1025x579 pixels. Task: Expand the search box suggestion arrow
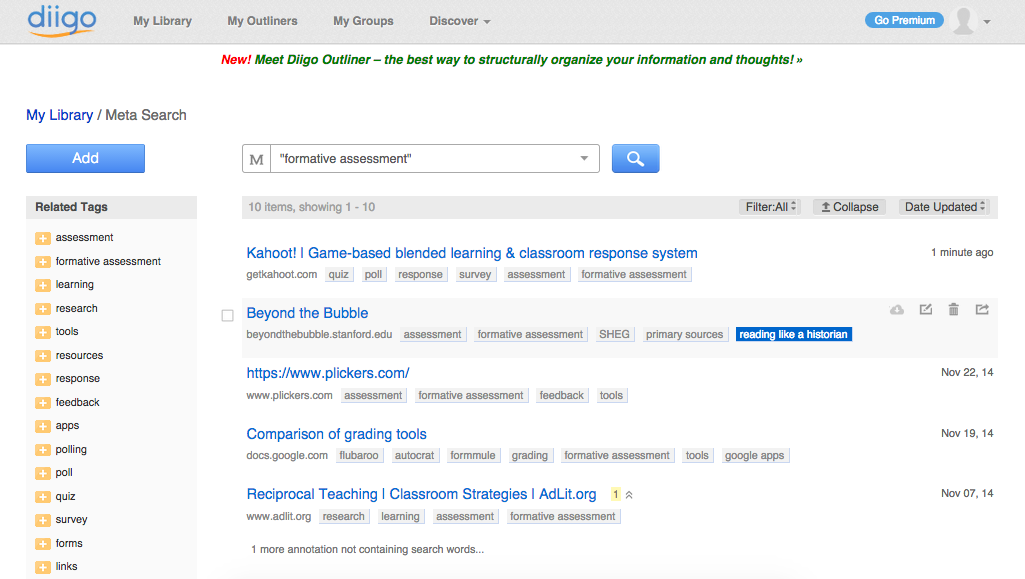(x=585, y=159)
